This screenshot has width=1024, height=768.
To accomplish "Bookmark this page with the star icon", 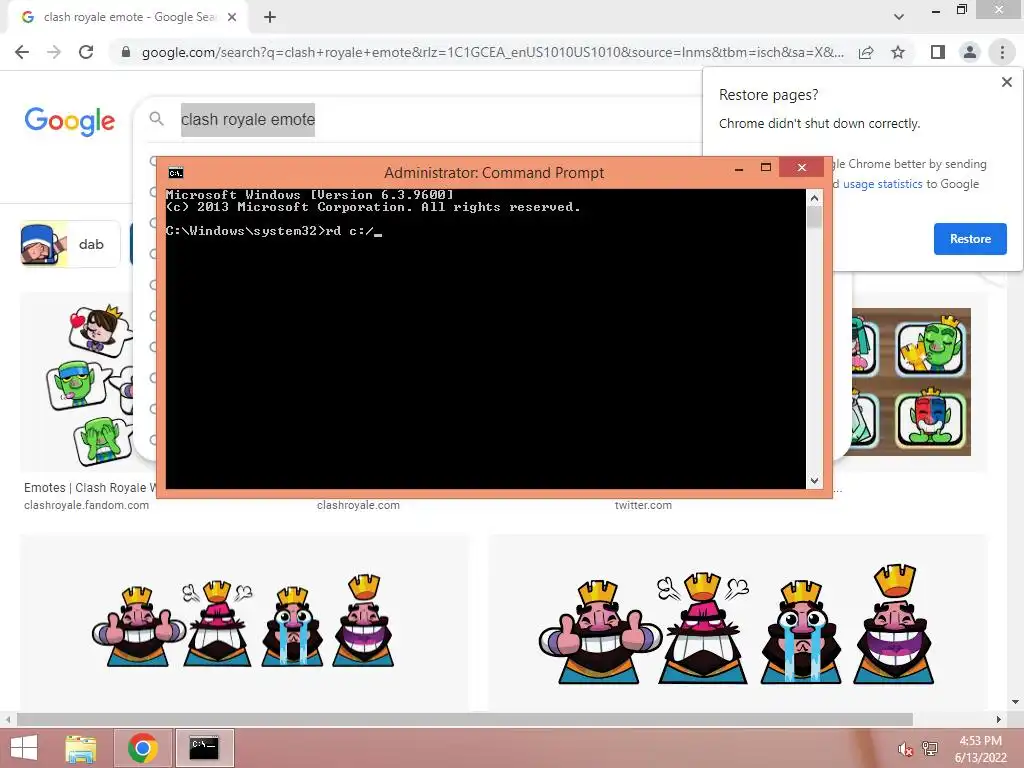I will click(898, 52).
